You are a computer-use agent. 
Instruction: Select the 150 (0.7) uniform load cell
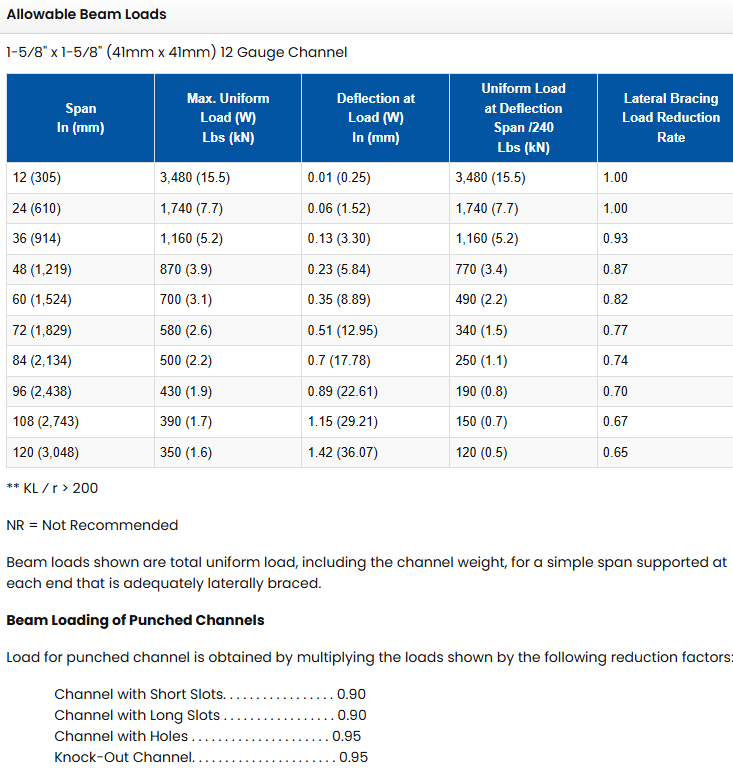pyautogui.click(x=481, y=422)
